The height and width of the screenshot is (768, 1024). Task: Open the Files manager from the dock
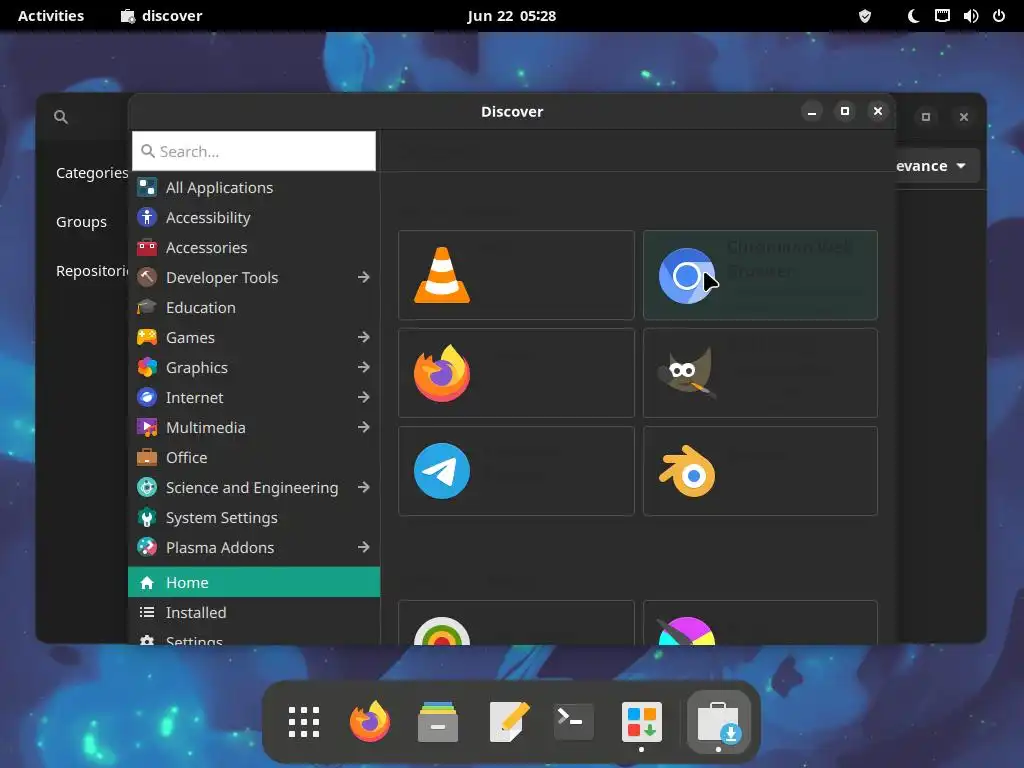coord(438,722)
